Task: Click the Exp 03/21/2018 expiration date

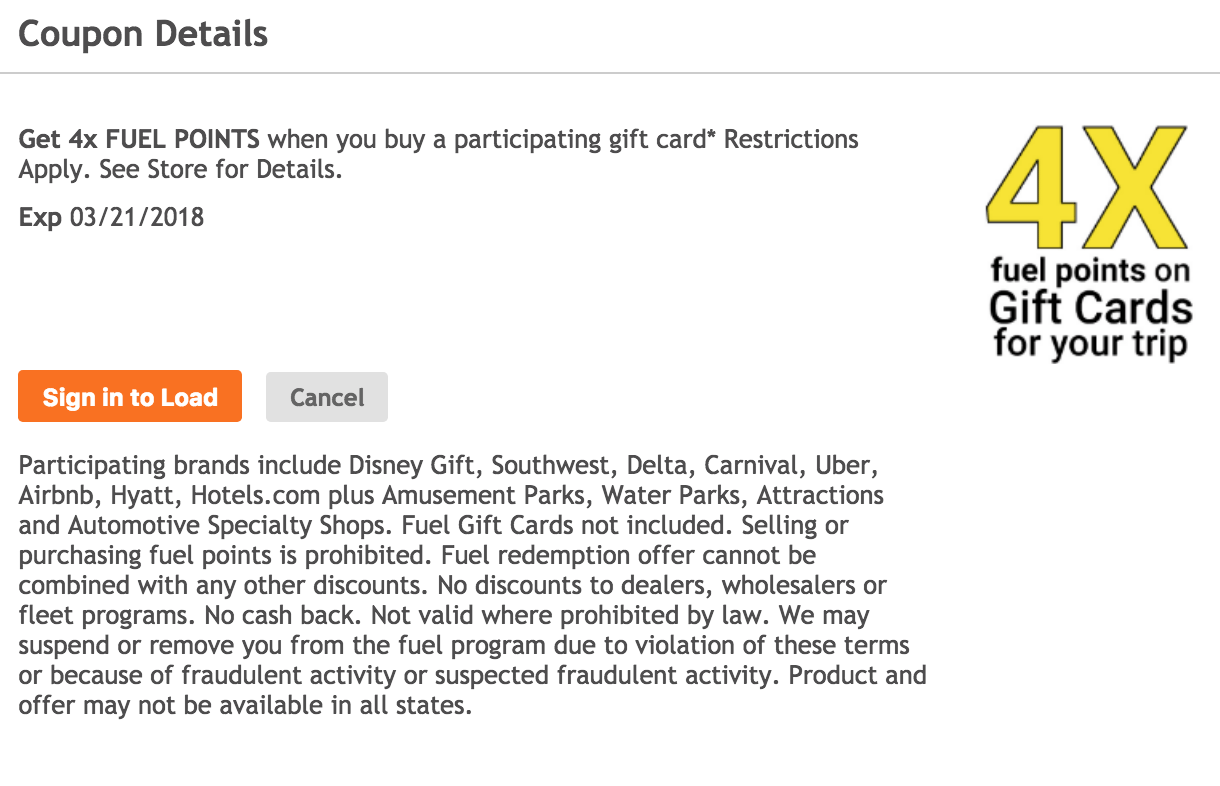Action: click(111, 217)
